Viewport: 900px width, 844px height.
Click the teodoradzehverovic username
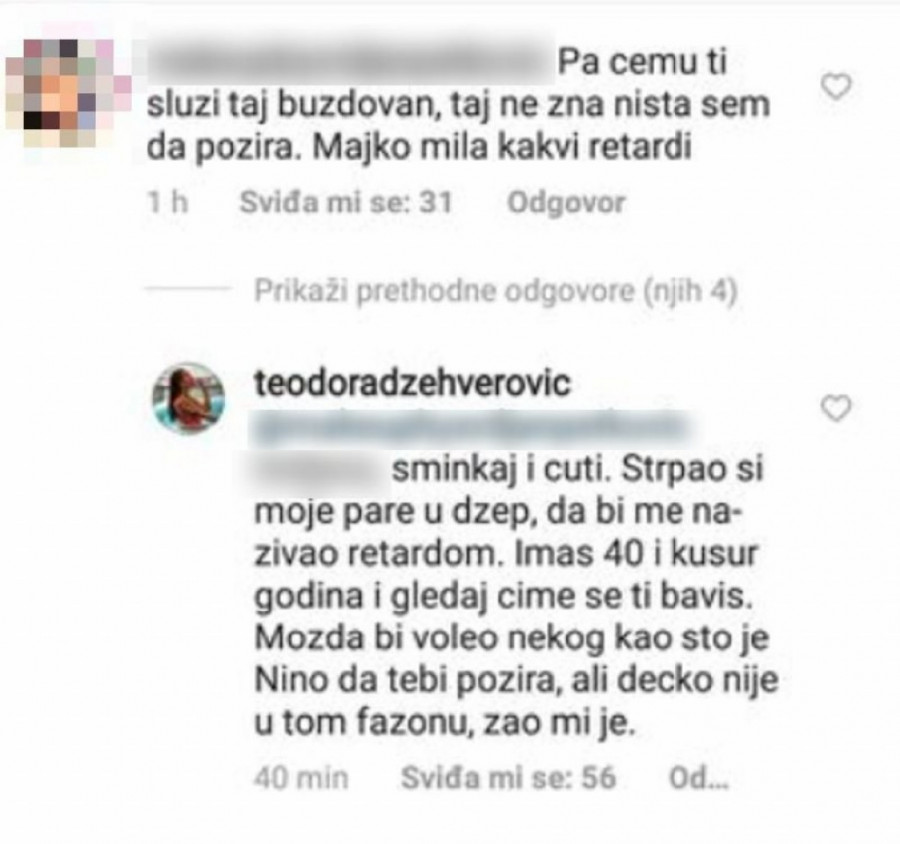tap(413, 383)
